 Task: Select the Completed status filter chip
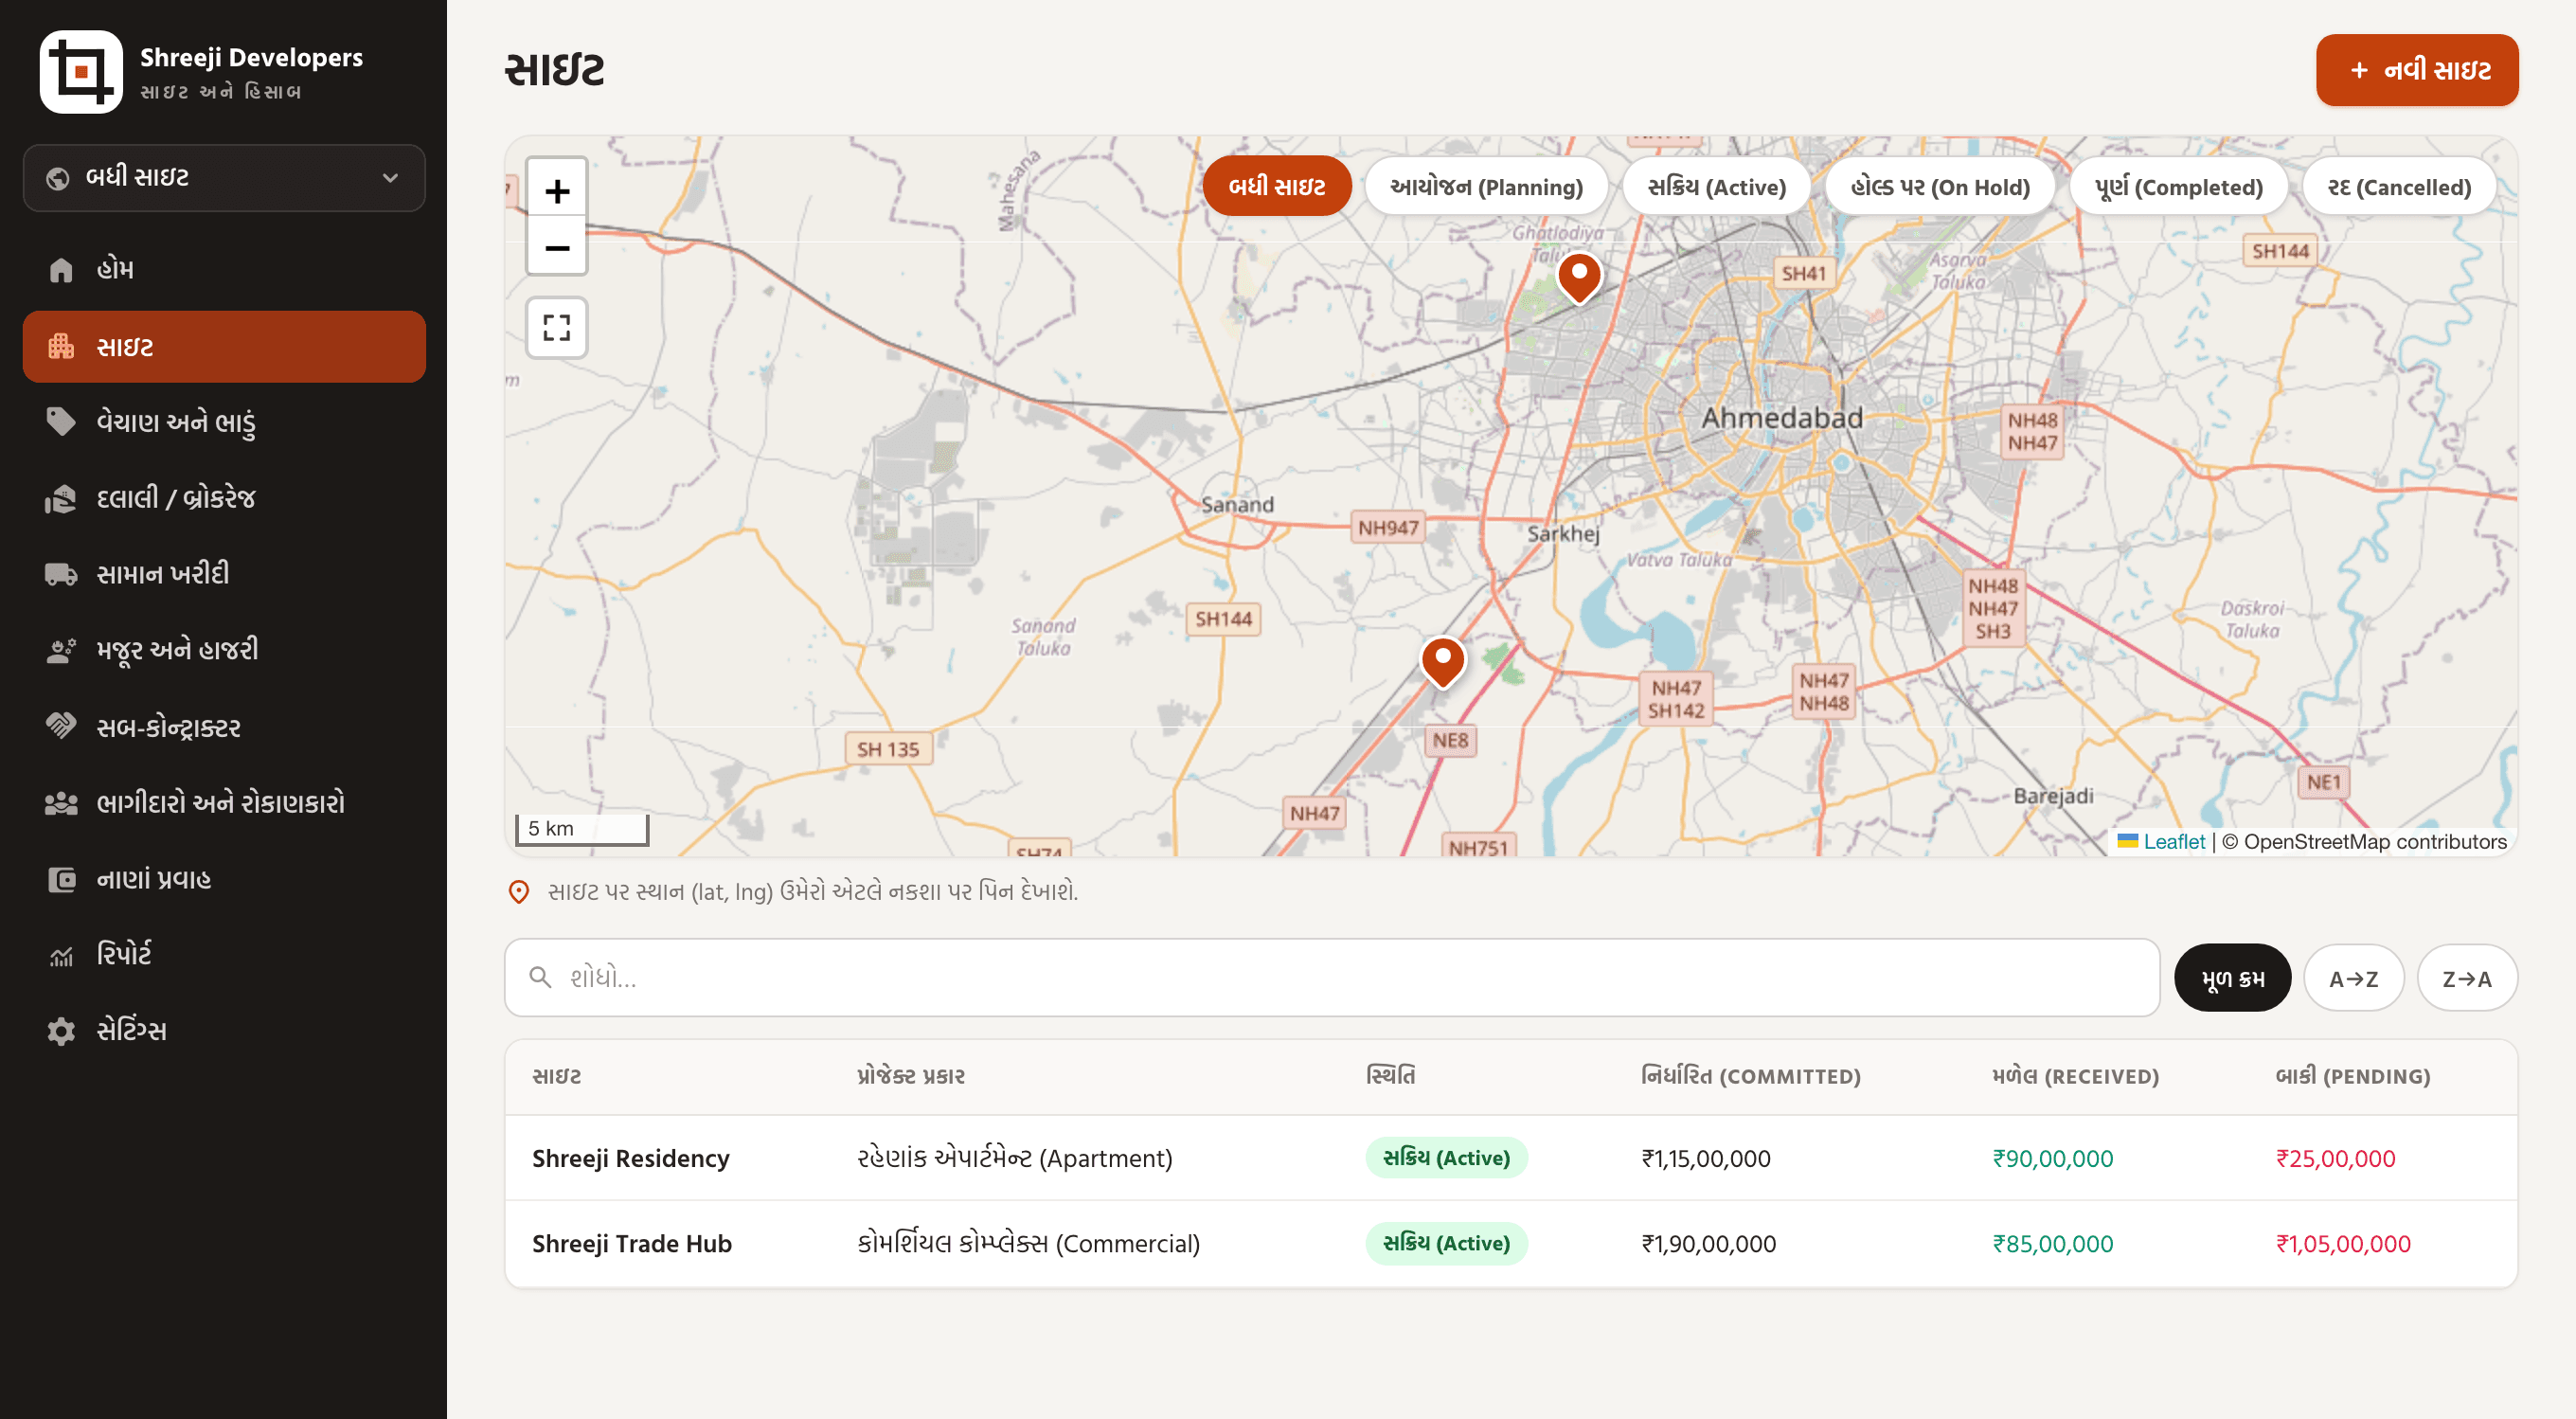tap(2178, 187)
